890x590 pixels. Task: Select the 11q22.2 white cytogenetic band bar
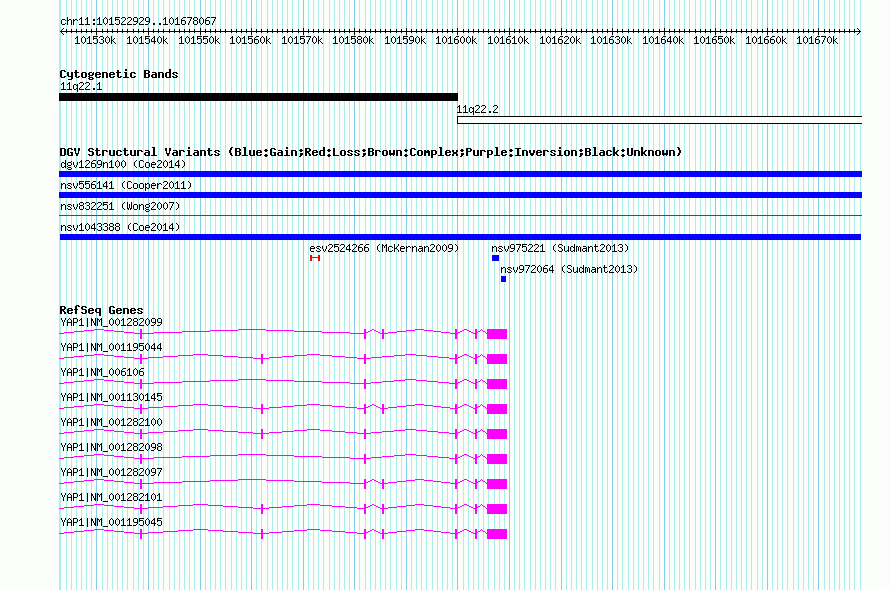pyautogui.click(x=660, y=120)
